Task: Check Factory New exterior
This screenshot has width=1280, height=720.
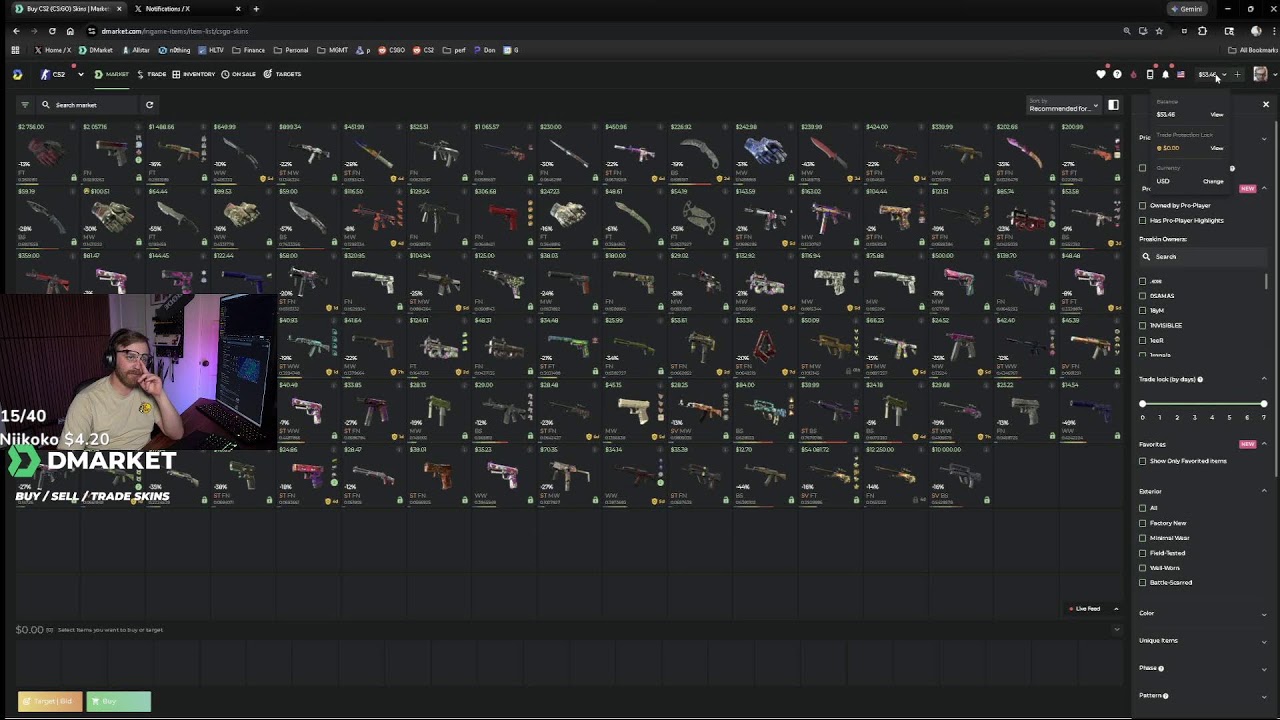Action: tap(1143, 523)
